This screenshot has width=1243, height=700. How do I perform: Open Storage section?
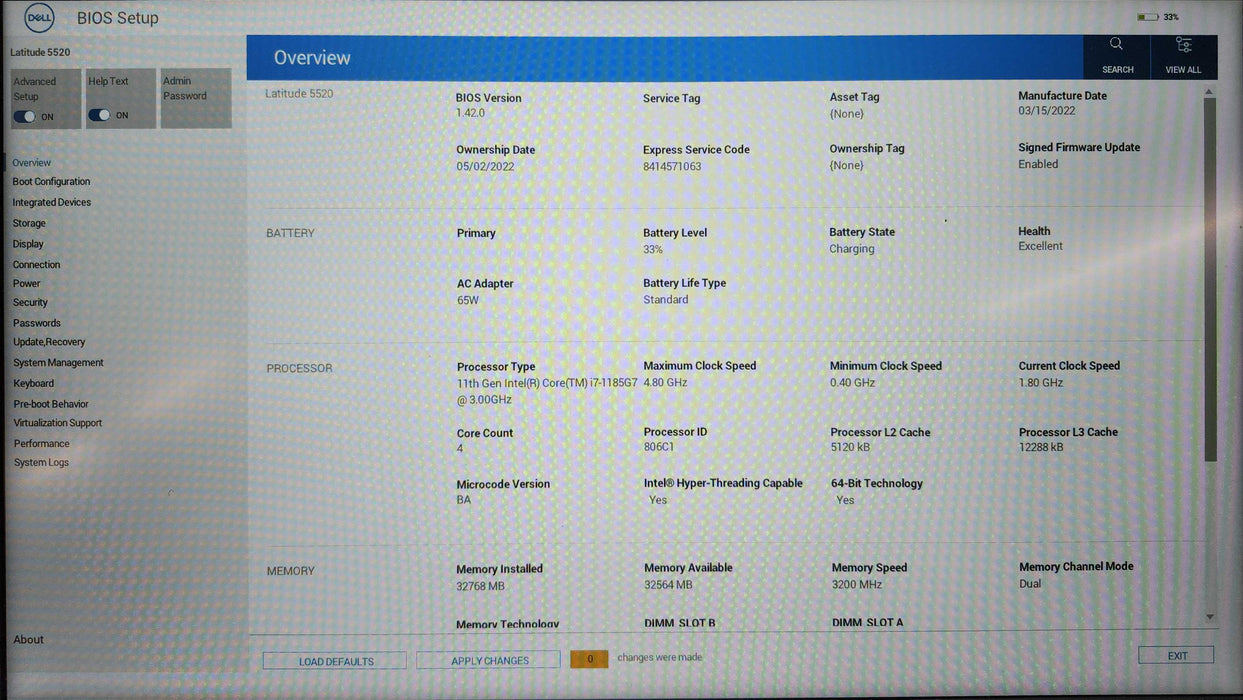coord(29,224)
